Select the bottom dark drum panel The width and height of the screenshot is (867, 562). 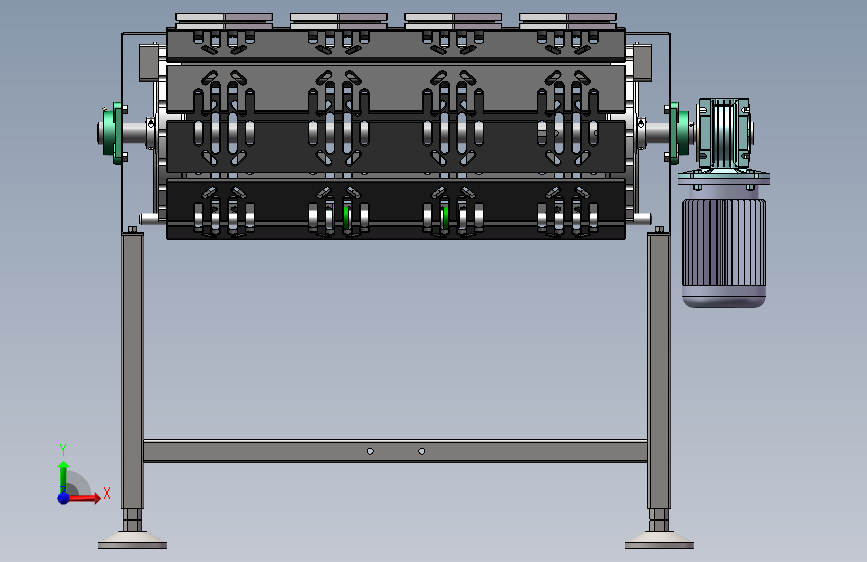click(396, 209)
